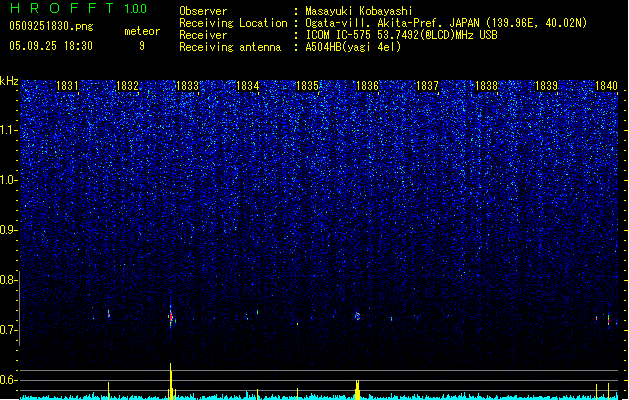Click the yellow power spike below 1836
The height and width of the screenshot is (400, 629).
[x=357, y=390]
